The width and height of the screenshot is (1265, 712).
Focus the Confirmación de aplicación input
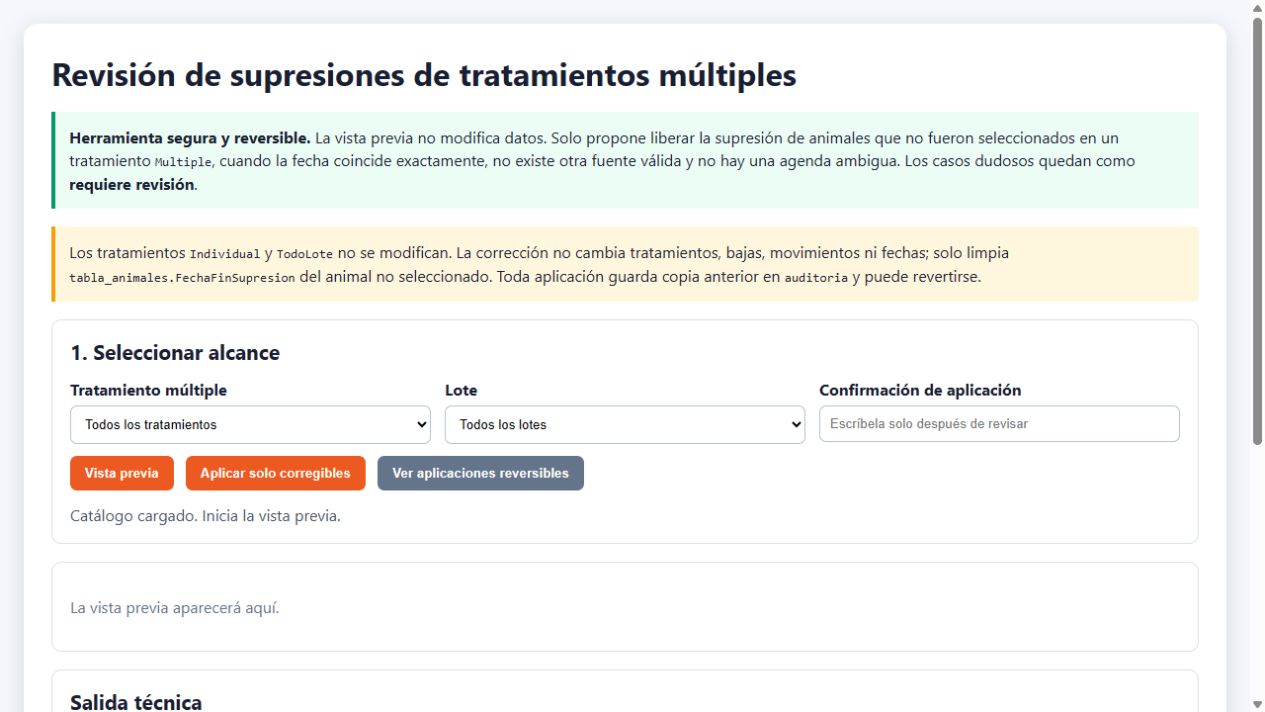999,423
